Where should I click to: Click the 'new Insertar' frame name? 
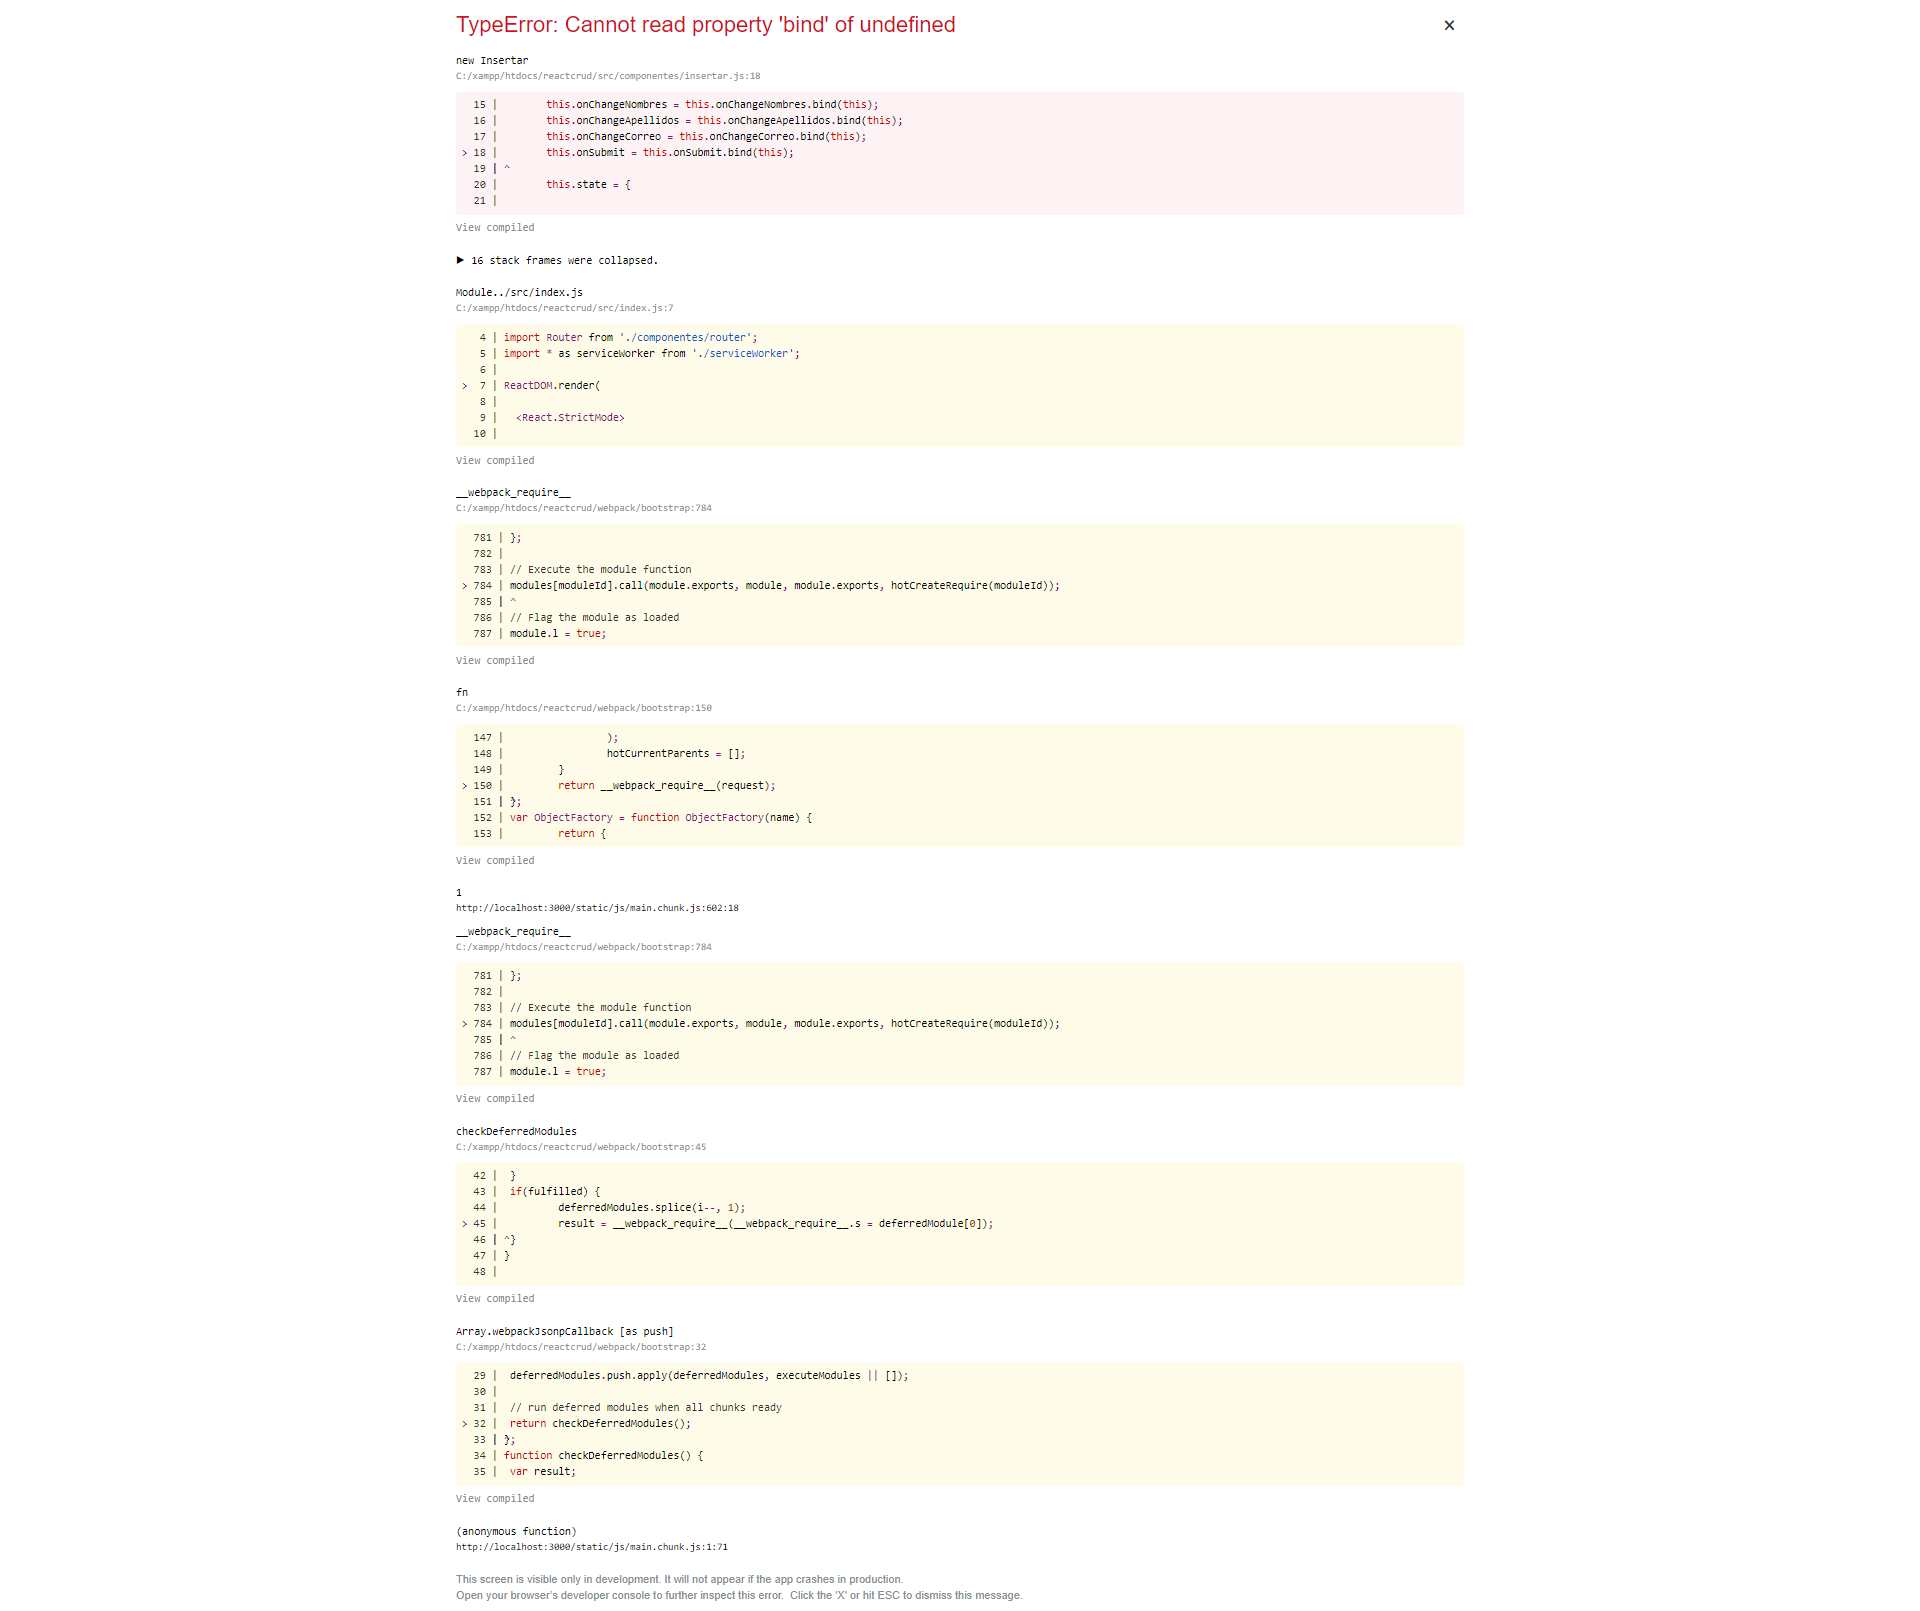(x=492, y=61)
